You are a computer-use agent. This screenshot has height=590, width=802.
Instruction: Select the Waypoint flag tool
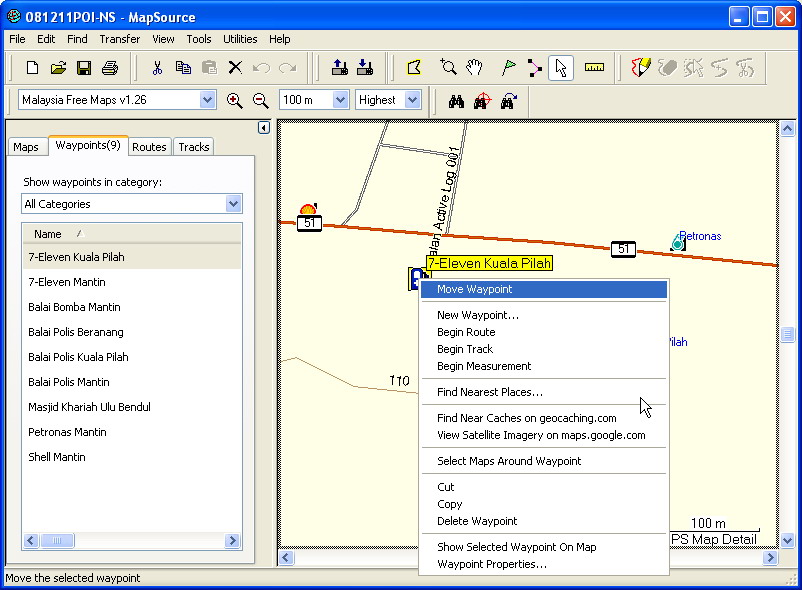point(508,67)
